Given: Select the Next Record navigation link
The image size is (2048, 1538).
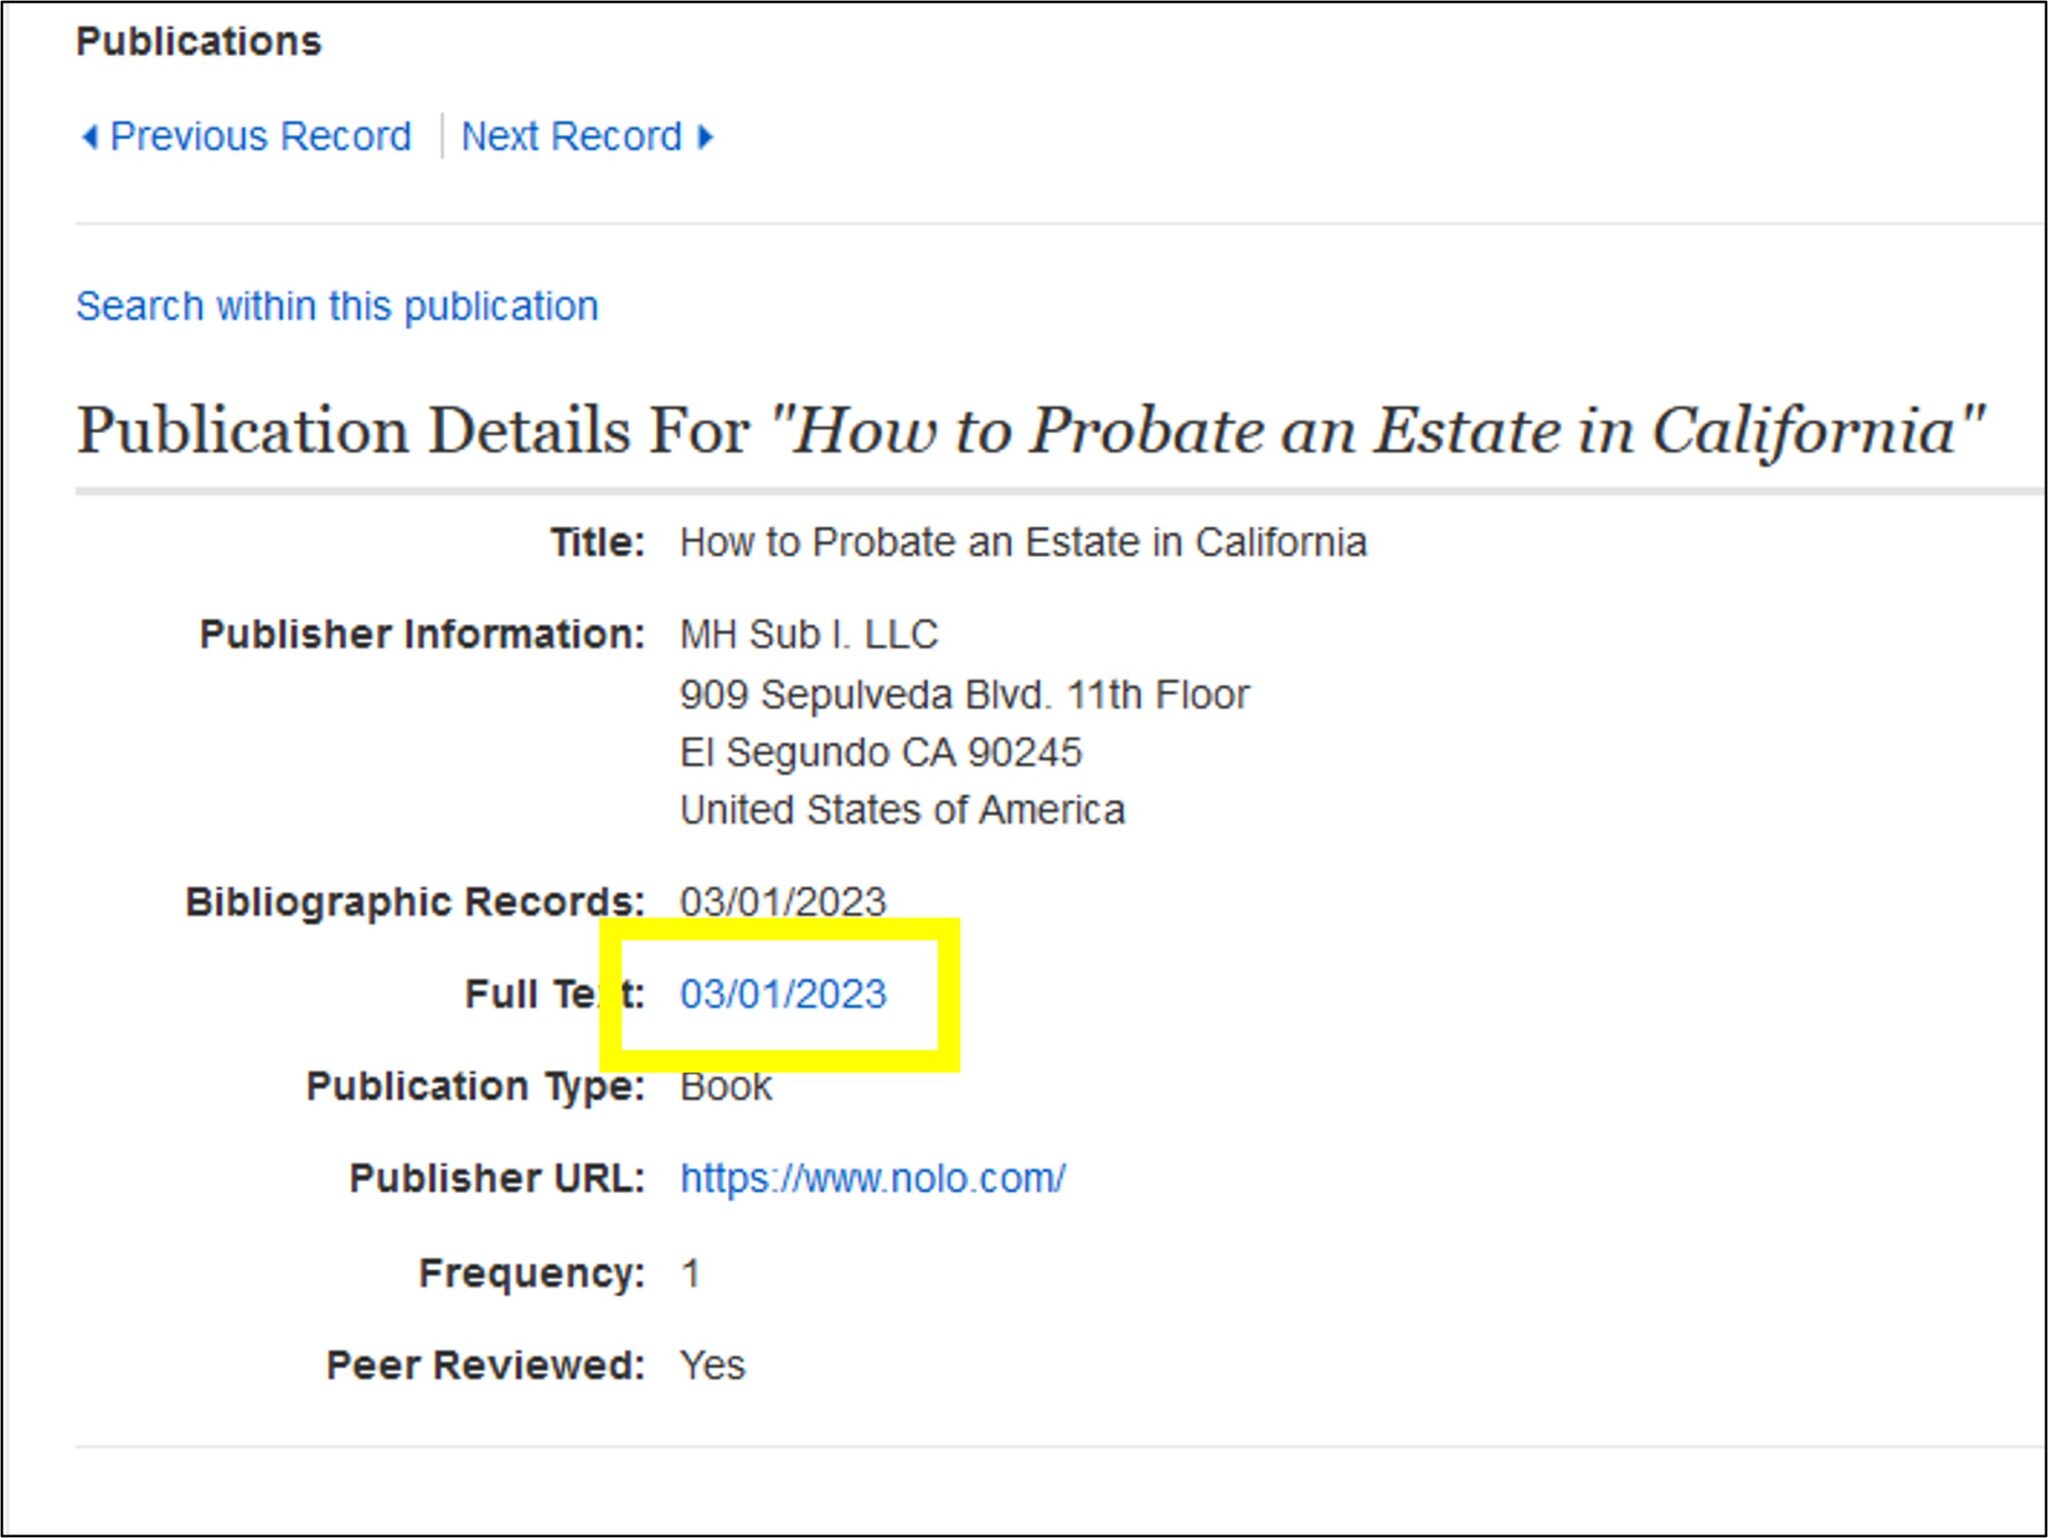Looking at the screenshot, I should (x=572, y=136).
